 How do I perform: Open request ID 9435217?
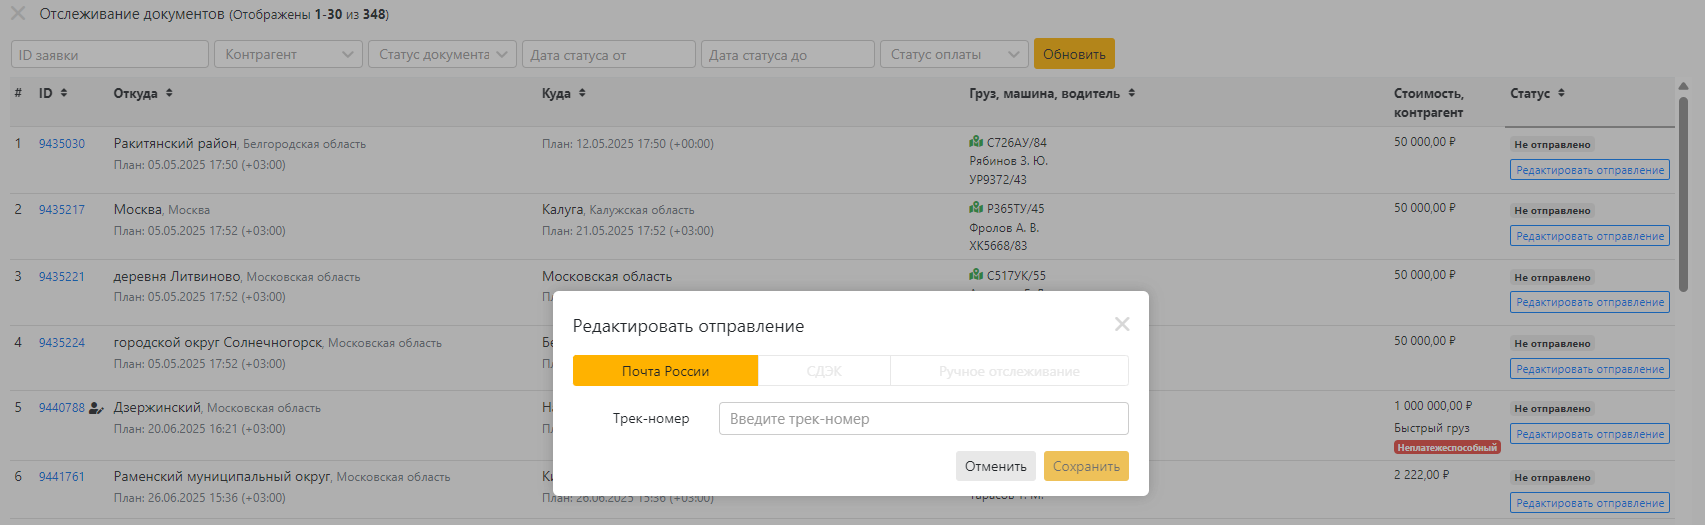tap(62, 210)
